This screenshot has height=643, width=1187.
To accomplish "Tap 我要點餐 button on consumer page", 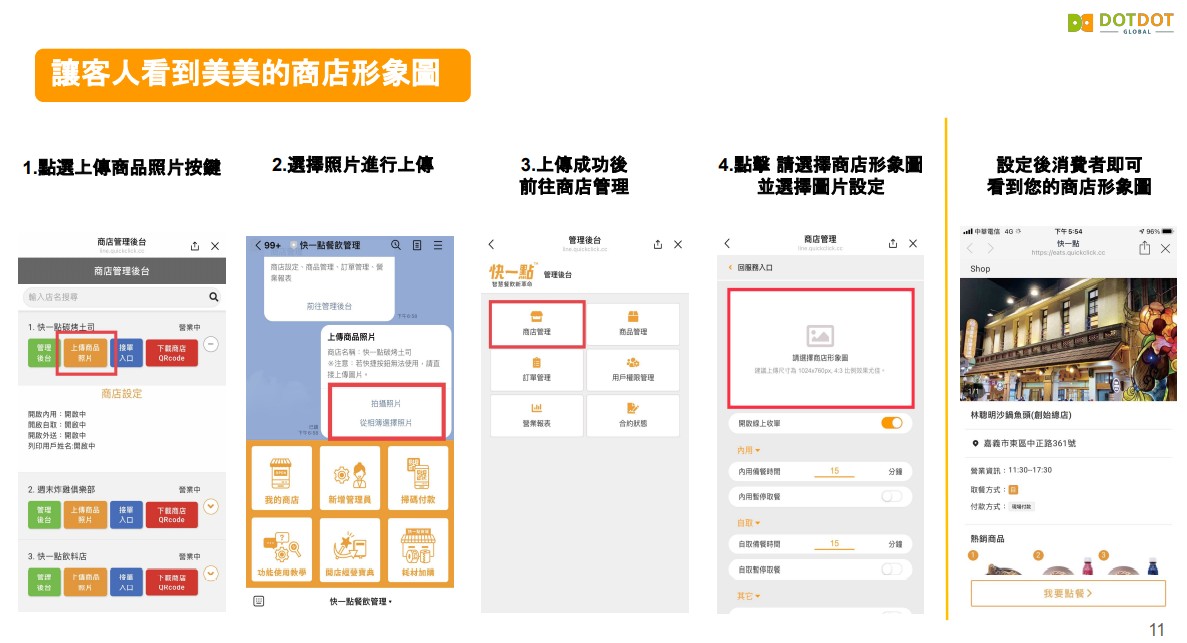I will coord(1067,594).
